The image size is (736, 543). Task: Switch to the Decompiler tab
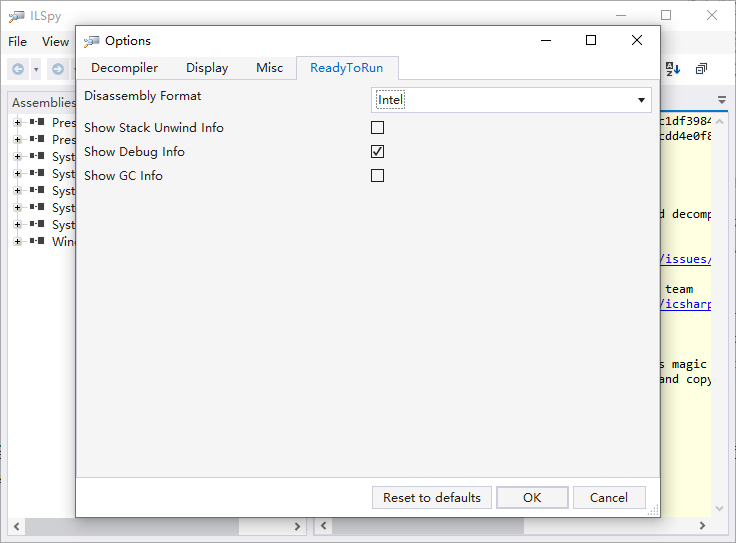(124, 68)
